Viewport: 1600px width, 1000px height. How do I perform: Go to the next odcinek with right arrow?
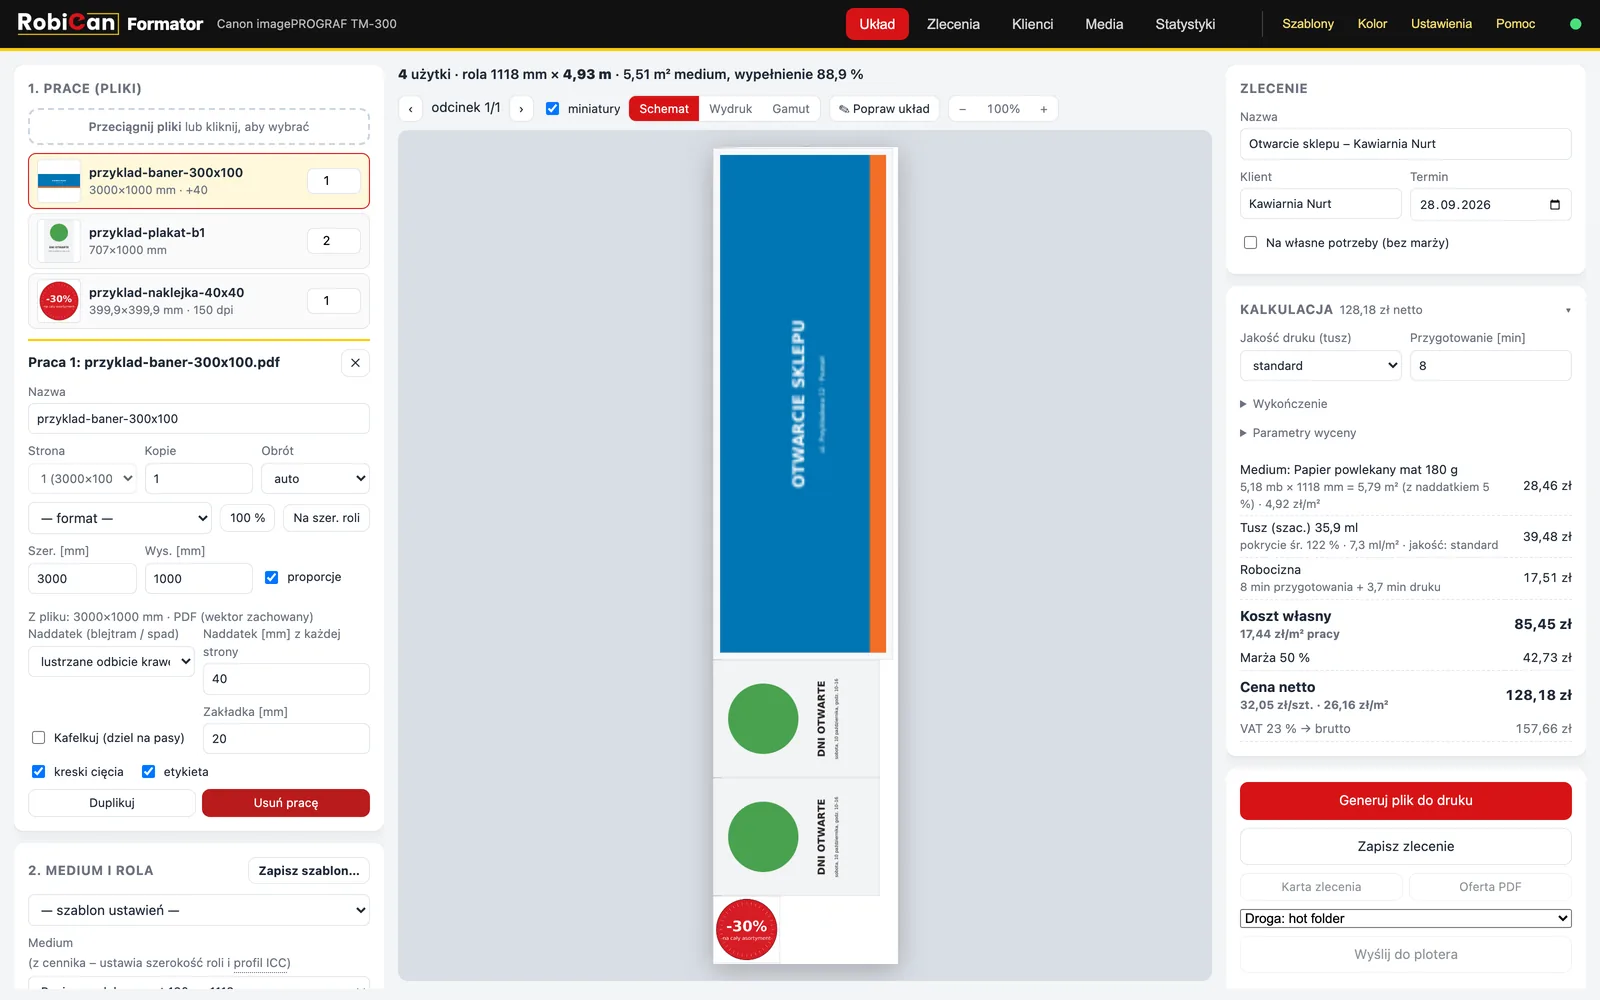coord(521,109)
